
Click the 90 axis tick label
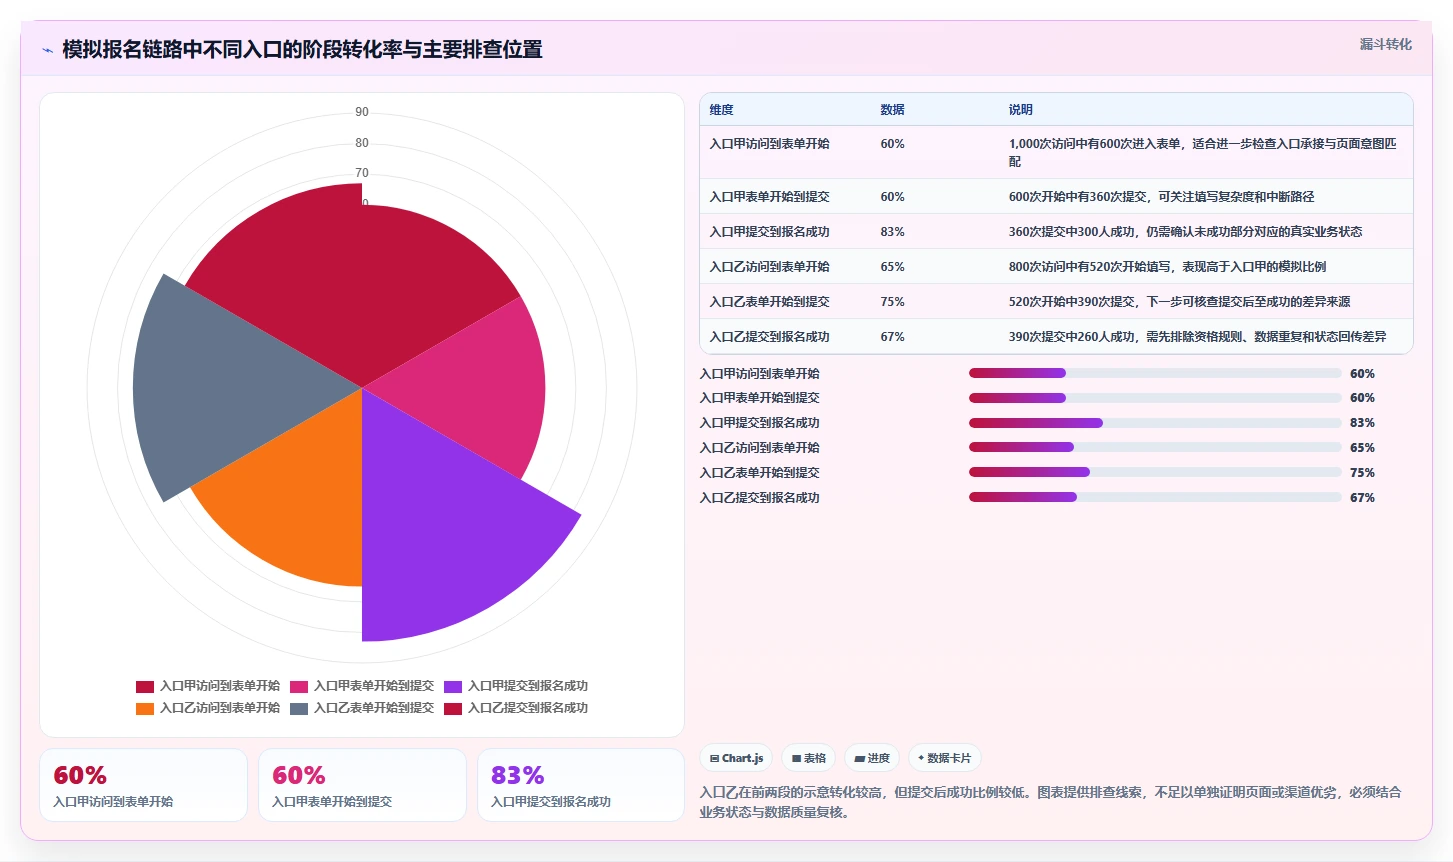coord(362,112)
